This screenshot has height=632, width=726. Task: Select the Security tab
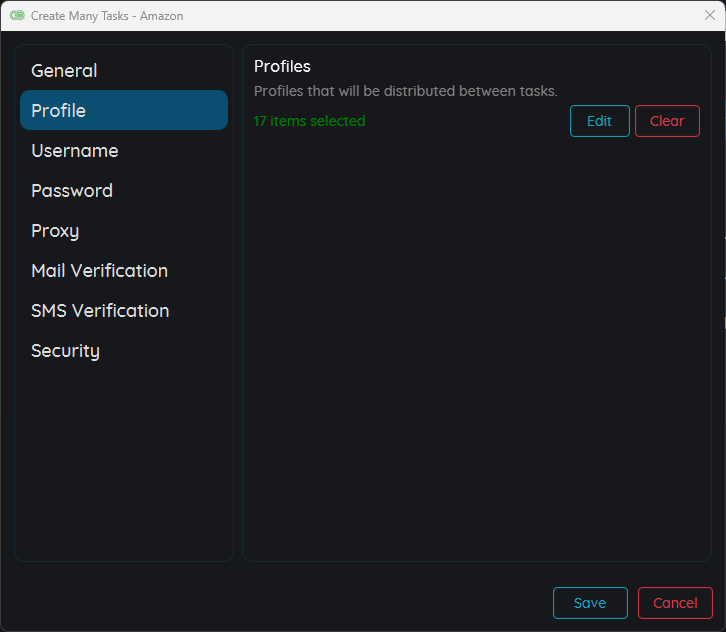[x=65, y=351]
